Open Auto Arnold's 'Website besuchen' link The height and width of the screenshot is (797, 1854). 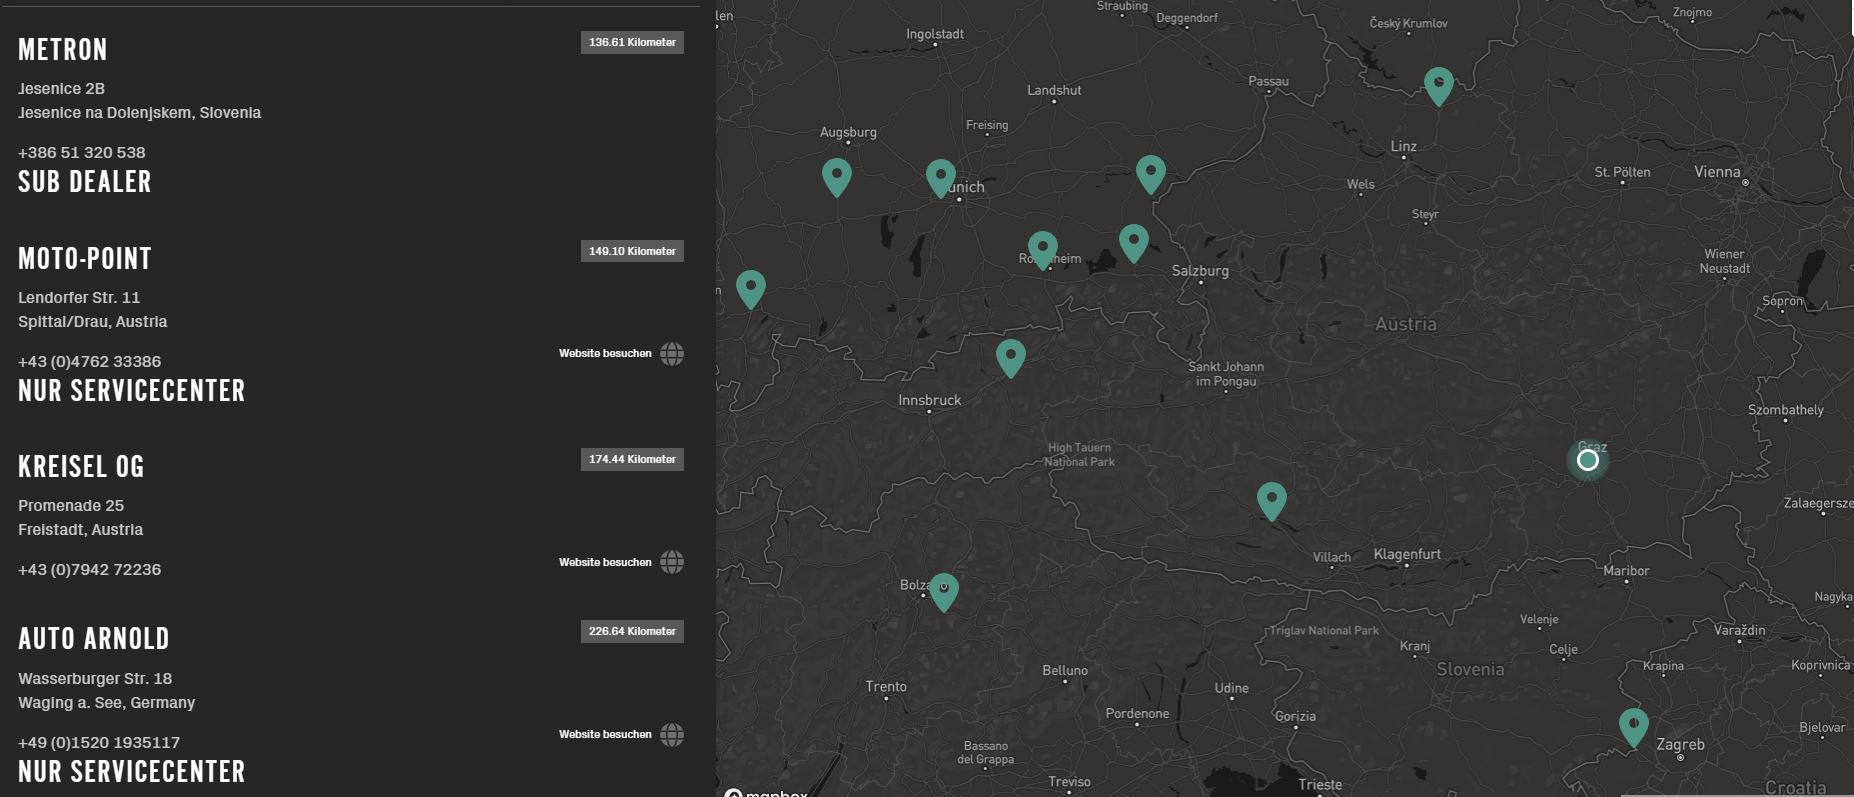tap(605, 735)
